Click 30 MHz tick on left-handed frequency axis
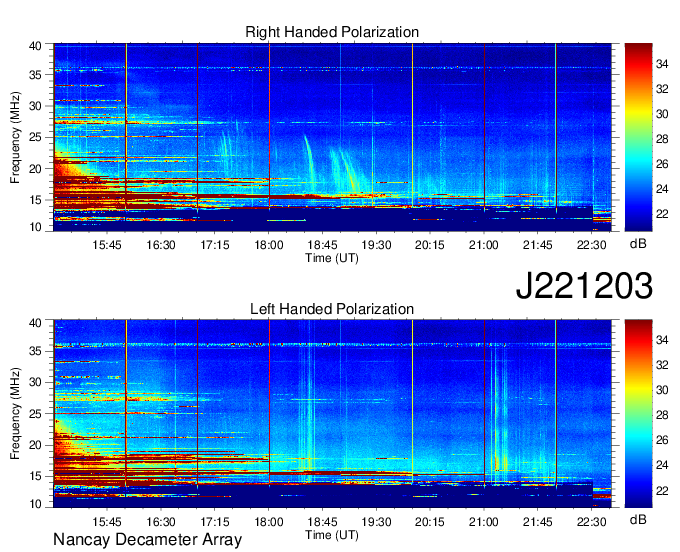 pyautogui.click(x=35, y=382)
